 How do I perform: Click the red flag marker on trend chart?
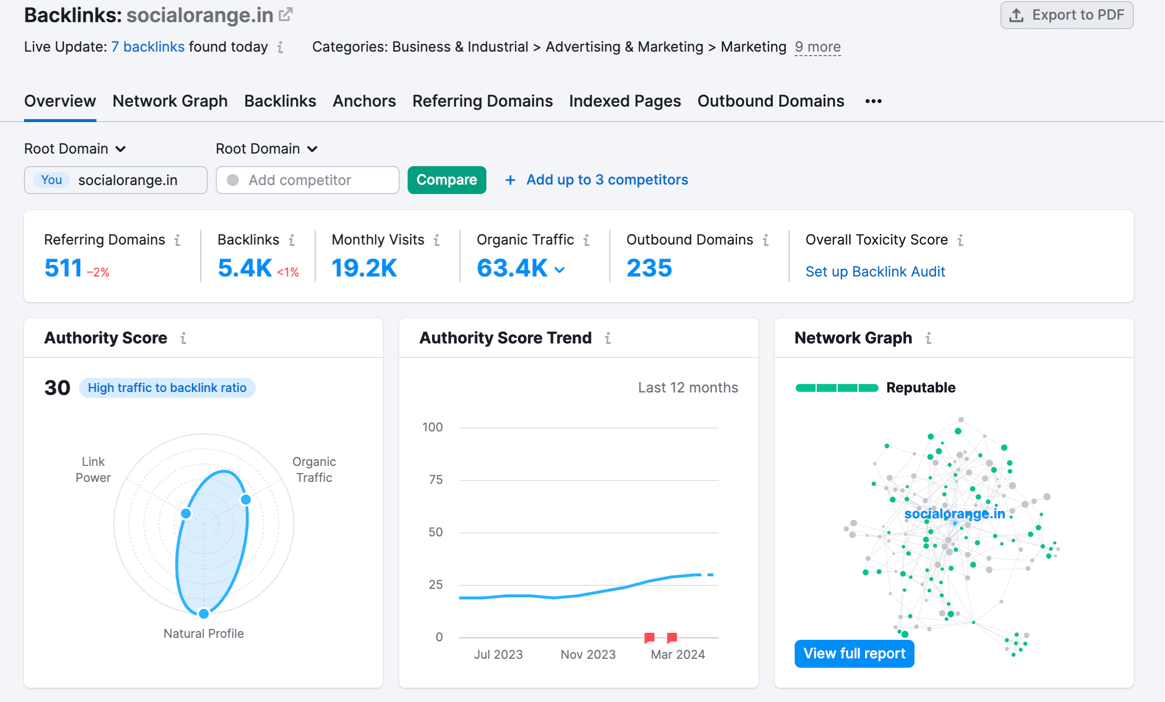tap(650, 637)
